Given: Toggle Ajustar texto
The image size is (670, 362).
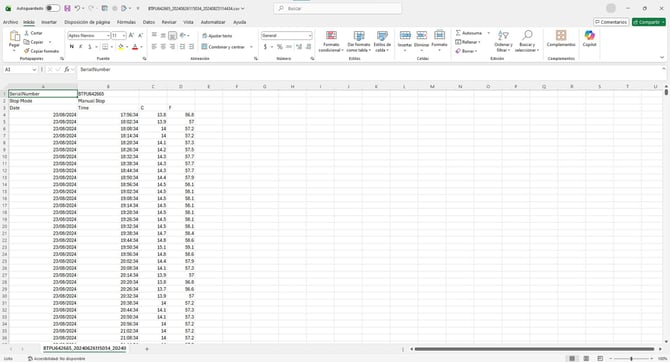Looking at the screenshot, I should click(x=217, y=36).
